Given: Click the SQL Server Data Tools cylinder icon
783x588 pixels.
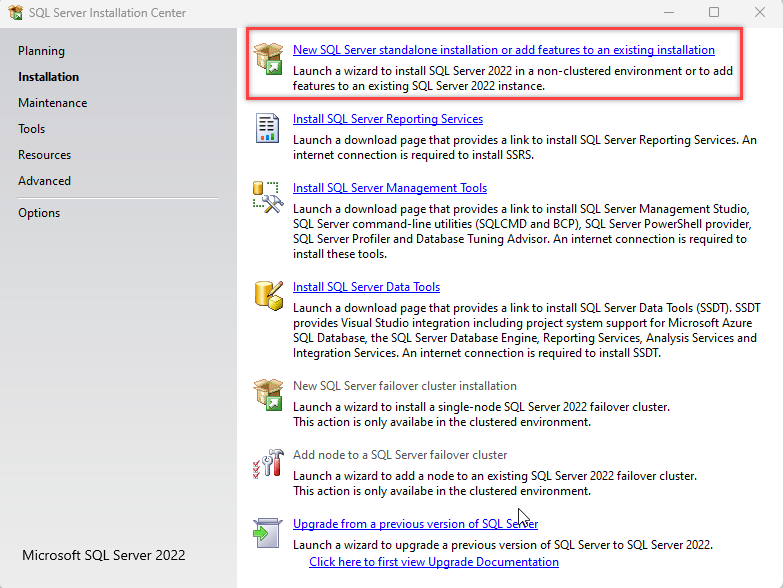Looking at the screenshot, I should (x=269, y=295).
